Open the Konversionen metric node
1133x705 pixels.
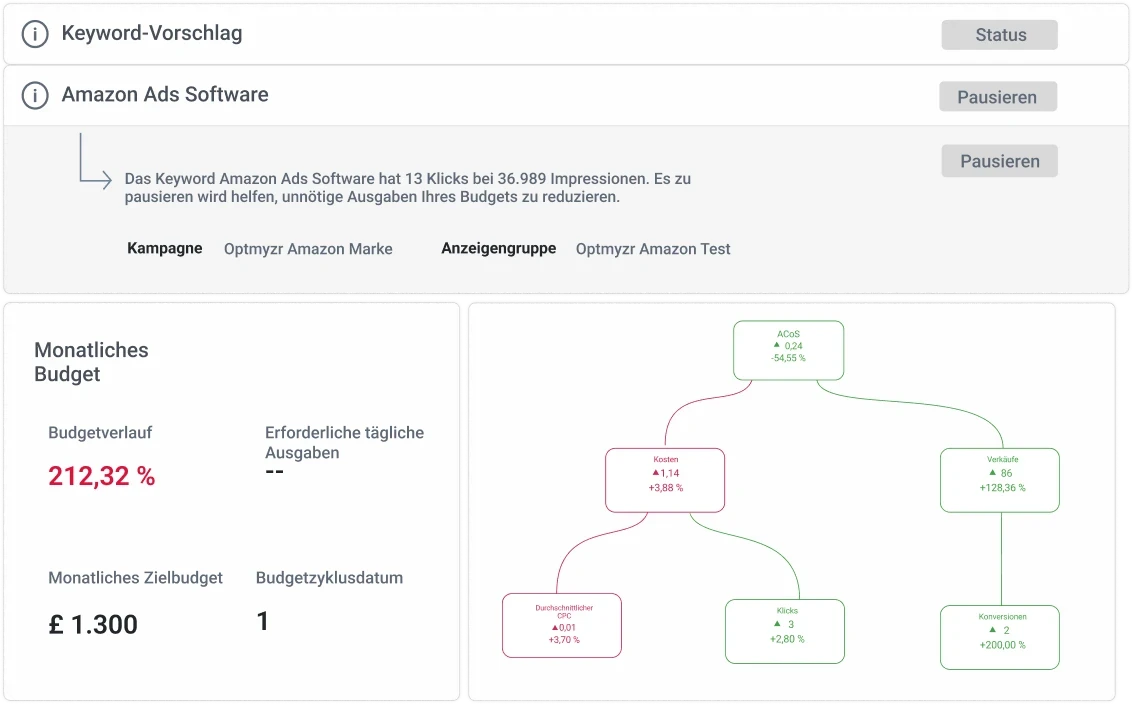pyautogui.click(x=999, y=637)
